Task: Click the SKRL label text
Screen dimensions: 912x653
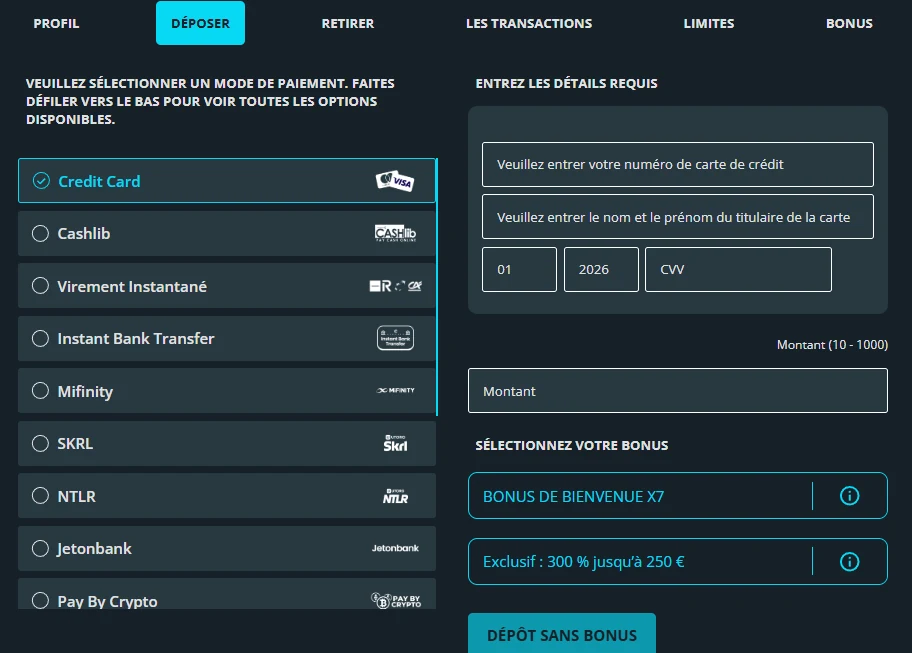Action: (x=75, y=444)
